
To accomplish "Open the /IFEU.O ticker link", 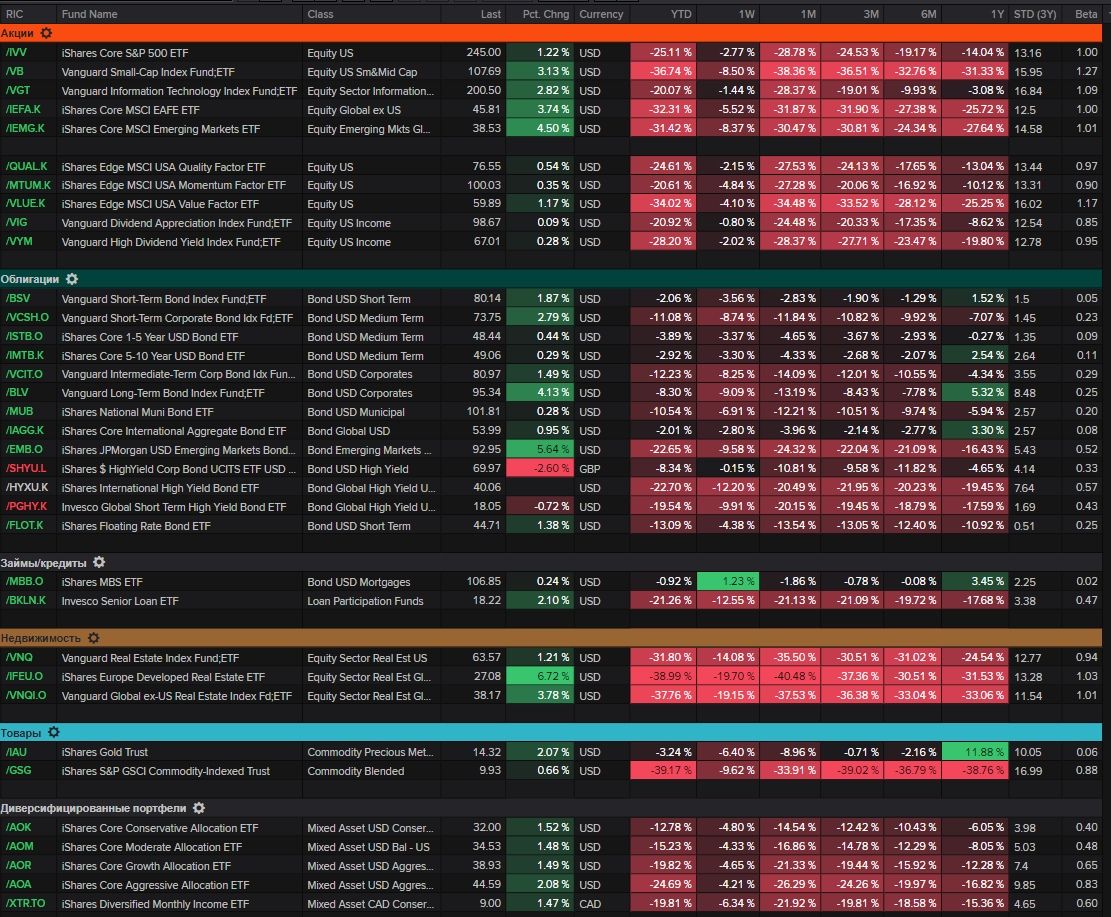I will click(24, 676).
